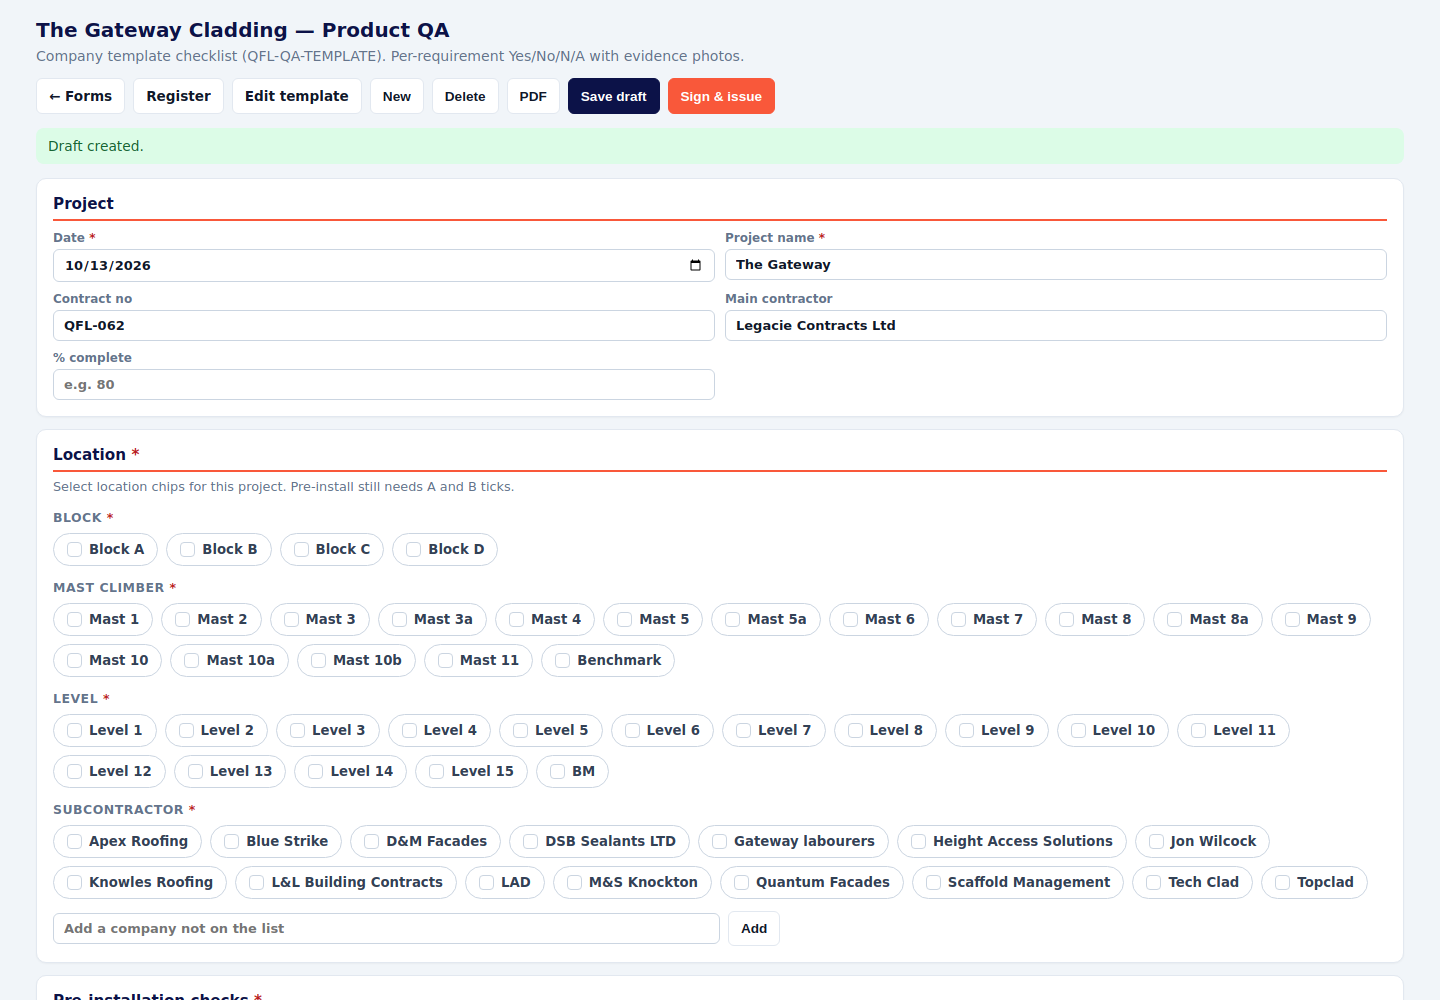Select Mast 9
This screenshot has height=1000, width=1440.
point(1321,619)
